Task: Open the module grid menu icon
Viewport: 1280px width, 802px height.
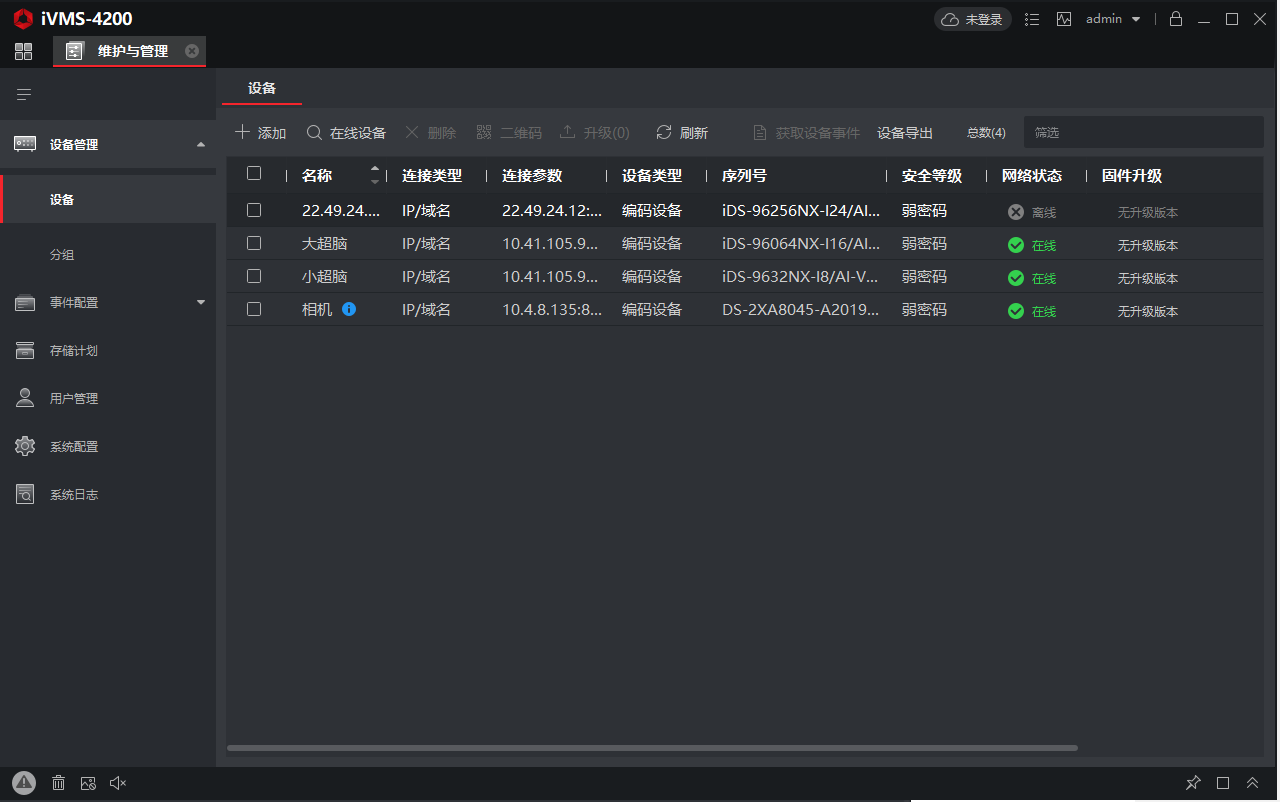Action: point(23,51)
